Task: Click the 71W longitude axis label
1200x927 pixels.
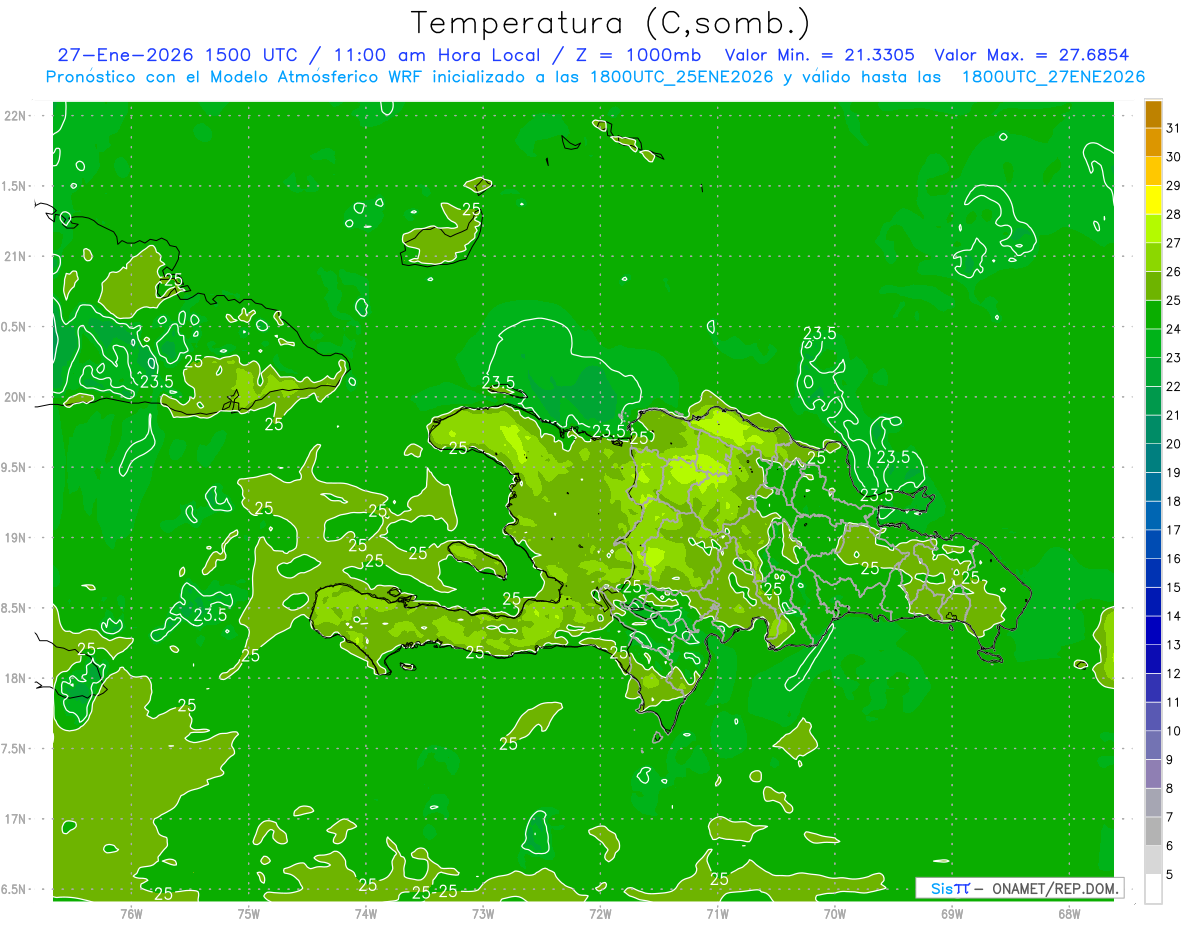Action: [x=717, y=913]
